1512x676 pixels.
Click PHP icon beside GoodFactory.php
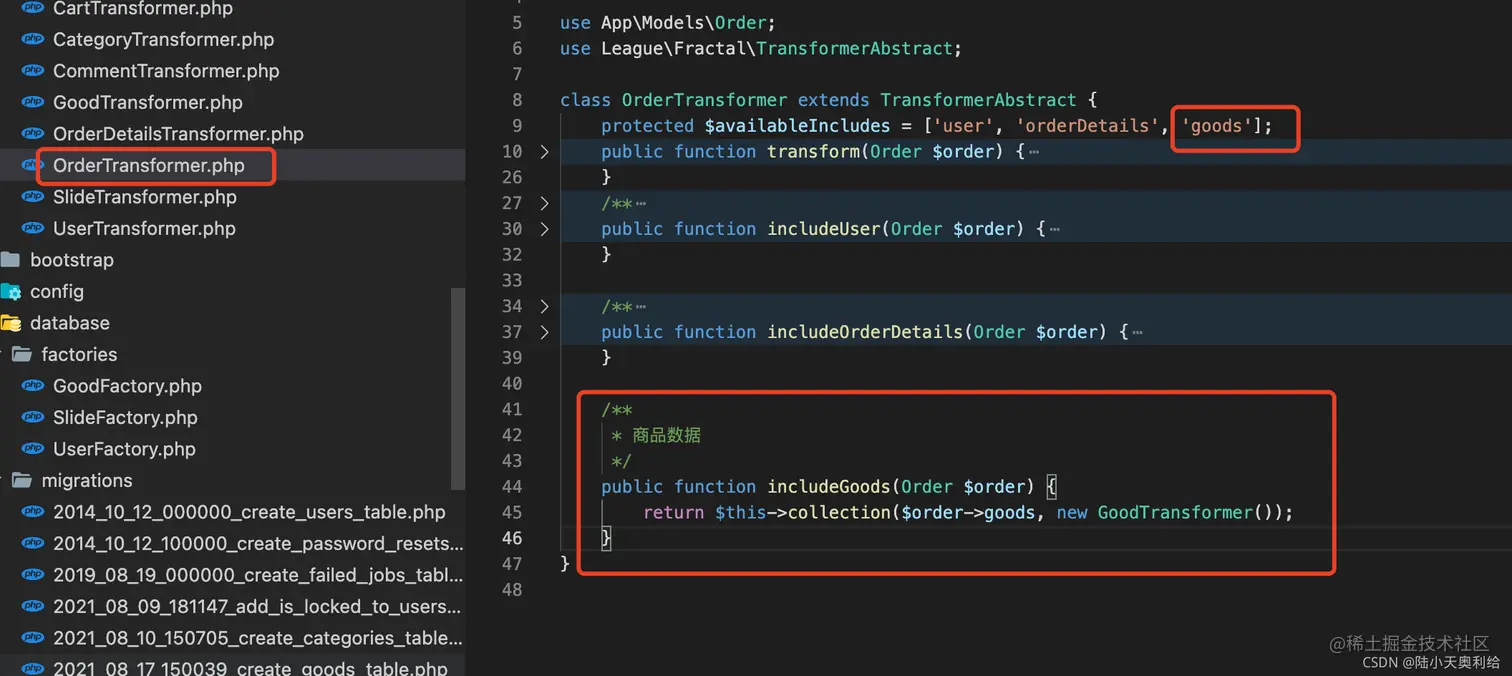click(x=33, y=386)
